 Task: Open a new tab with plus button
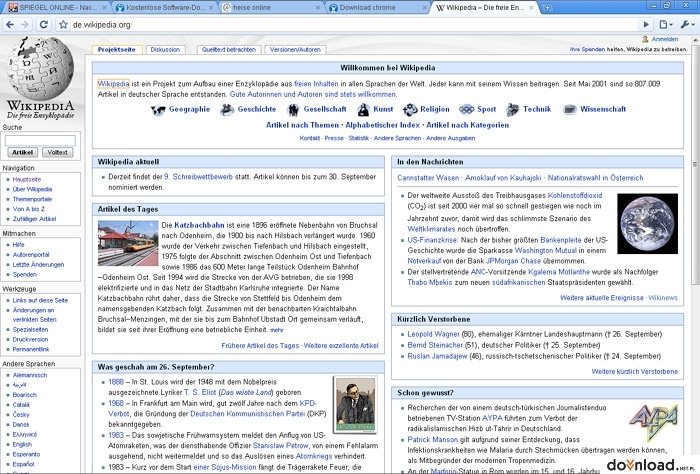(547, 8)
